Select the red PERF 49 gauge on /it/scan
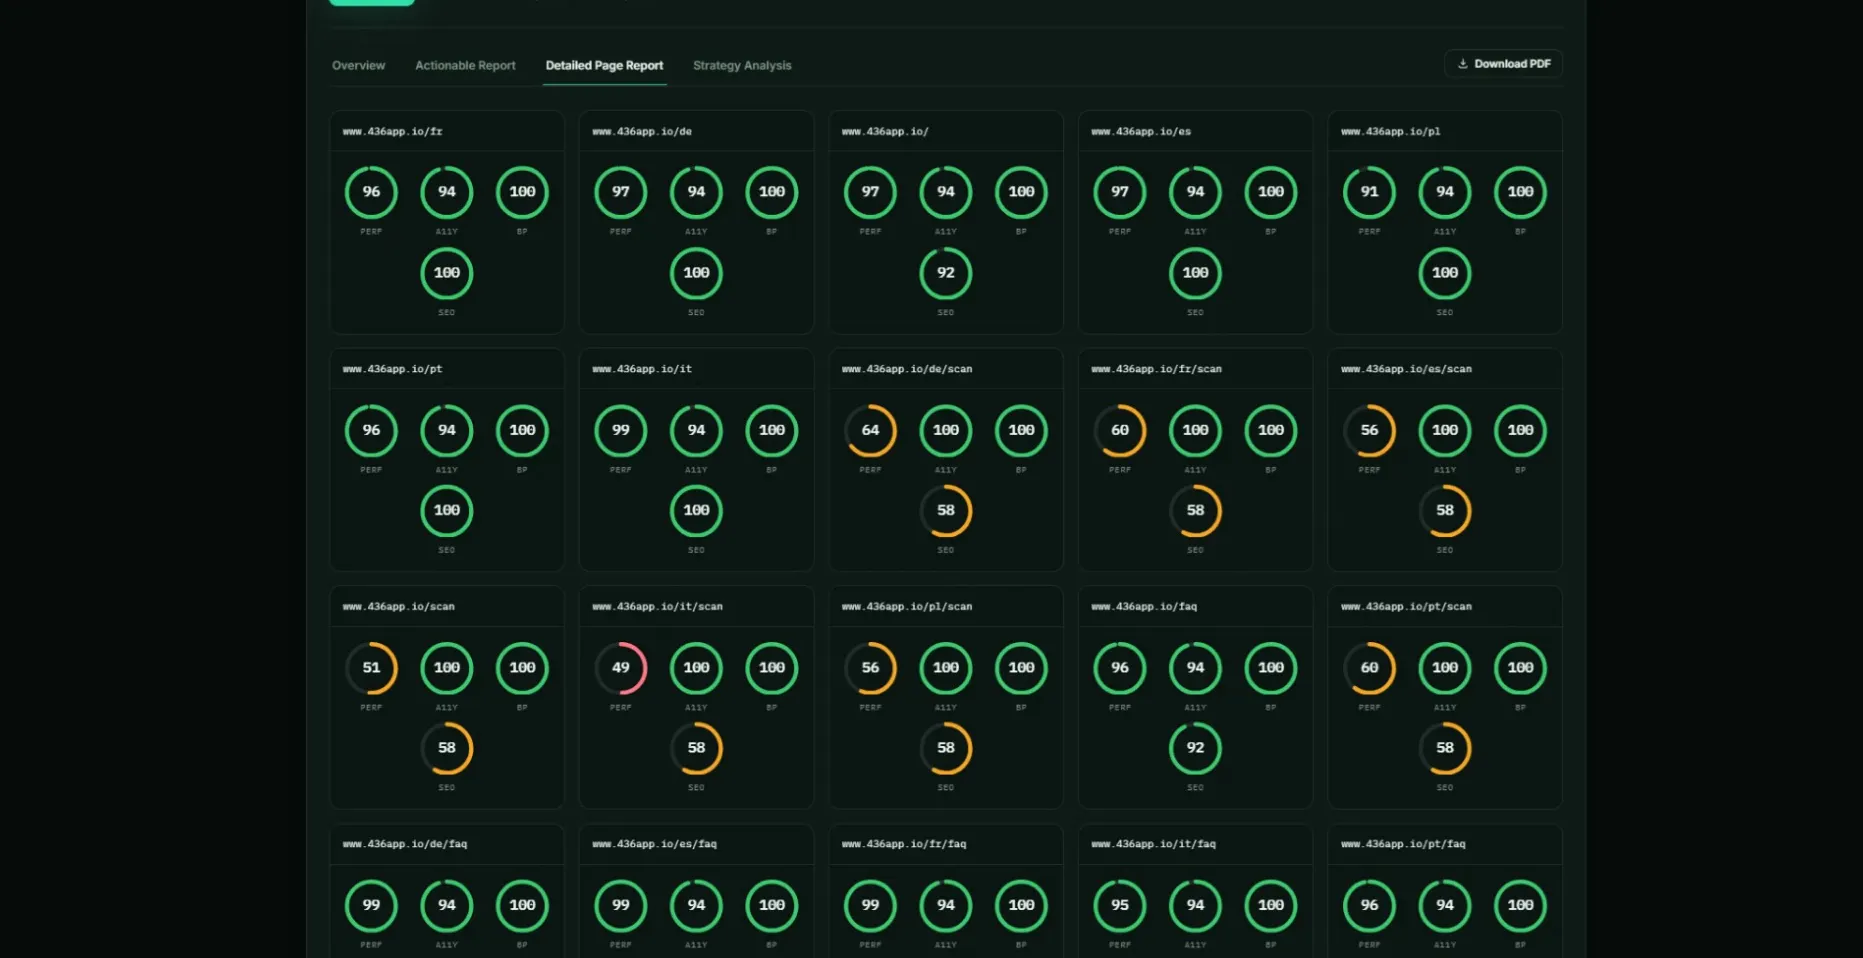Screen dimensions: 1863x958 click(x=621, y=668)
